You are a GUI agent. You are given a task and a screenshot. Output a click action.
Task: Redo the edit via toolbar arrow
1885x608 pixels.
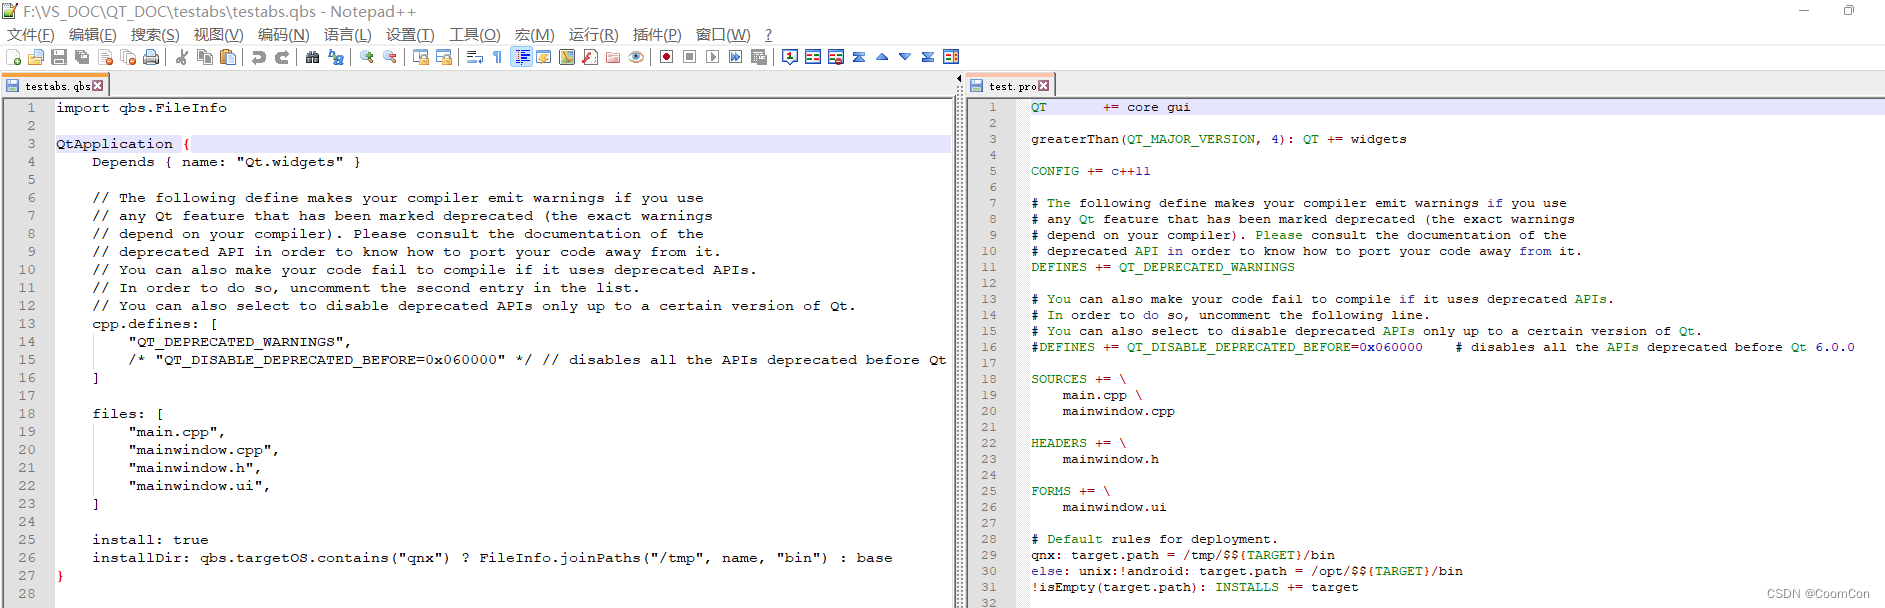tap(281, 57)
